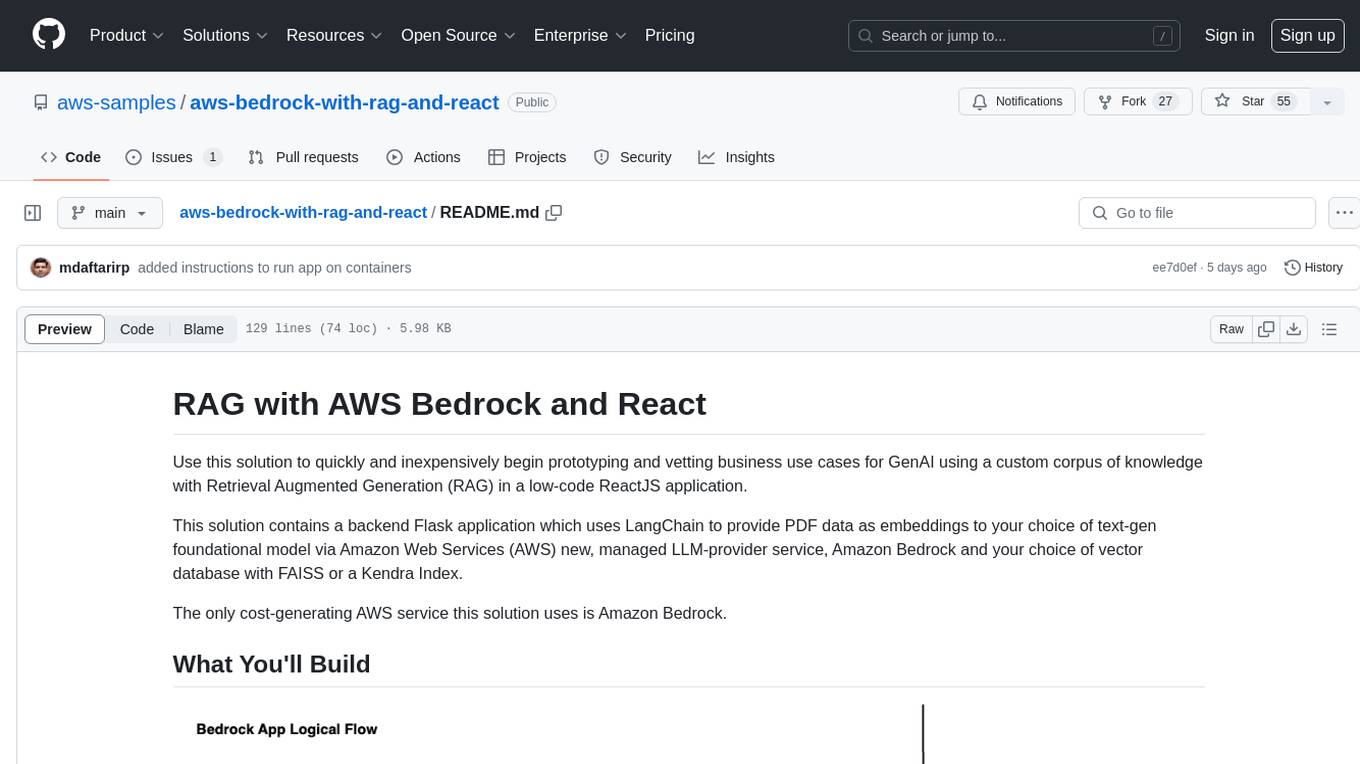Switch to the Code tab

70,157
